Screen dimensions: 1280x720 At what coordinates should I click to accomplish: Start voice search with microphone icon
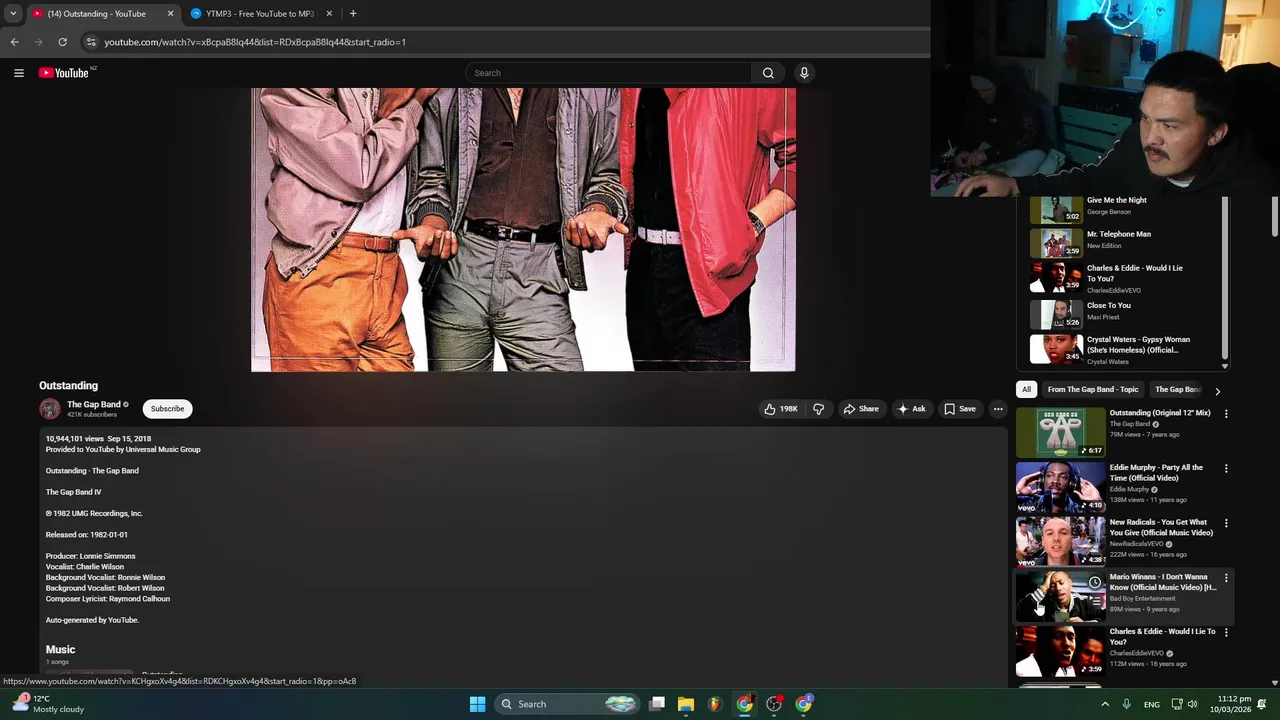click(x=804, y=73)
